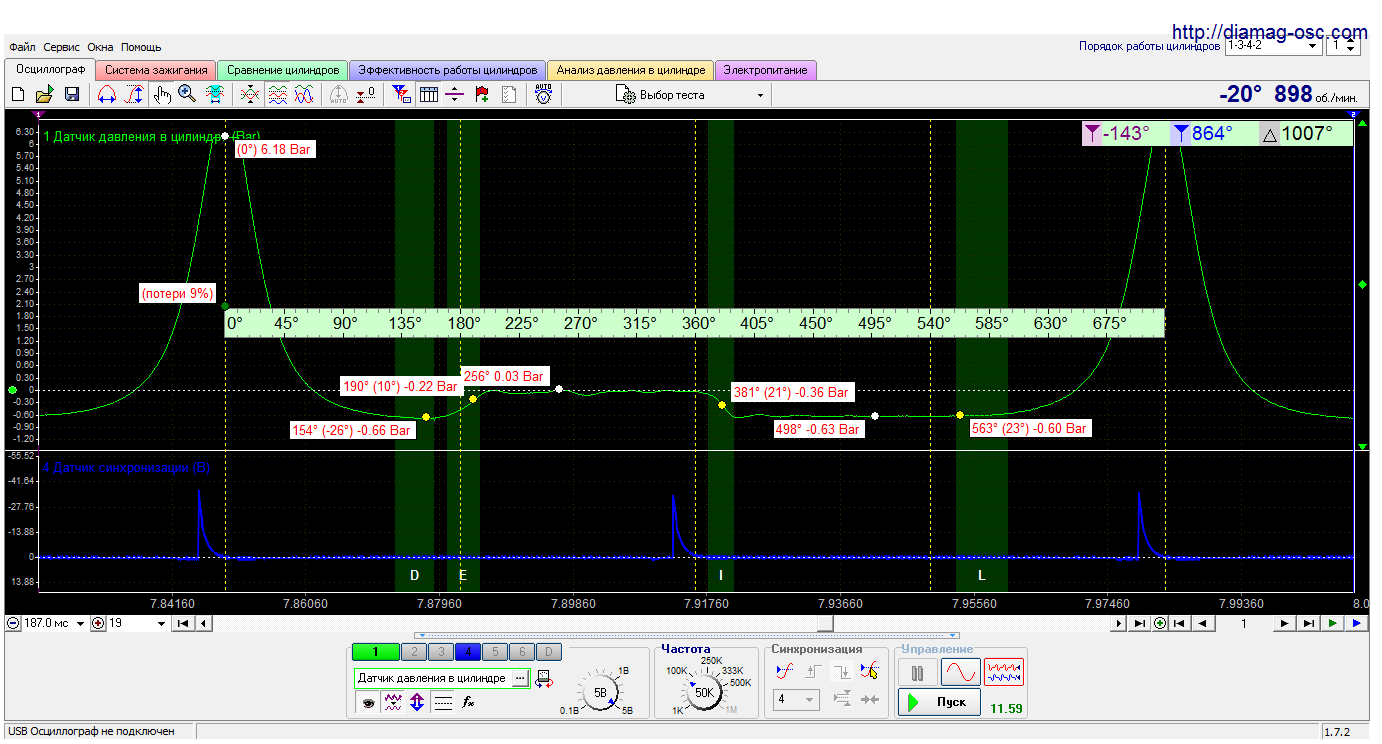Select the magnifier zoom tool

coord(187,94)
